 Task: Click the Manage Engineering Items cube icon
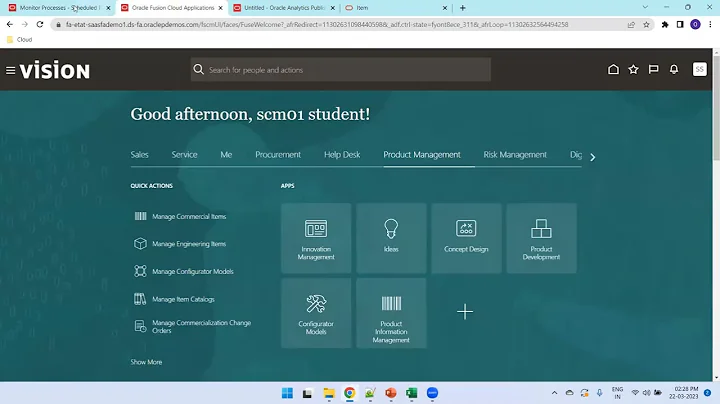click(141, 244)
